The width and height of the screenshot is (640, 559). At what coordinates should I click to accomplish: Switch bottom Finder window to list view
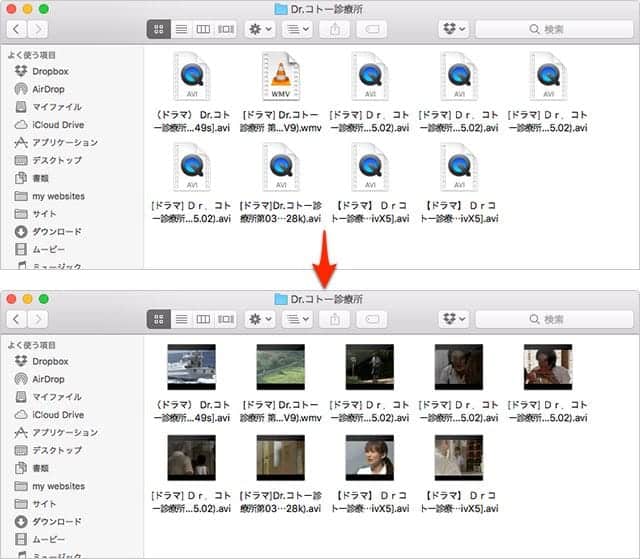[x=181, y=319]
